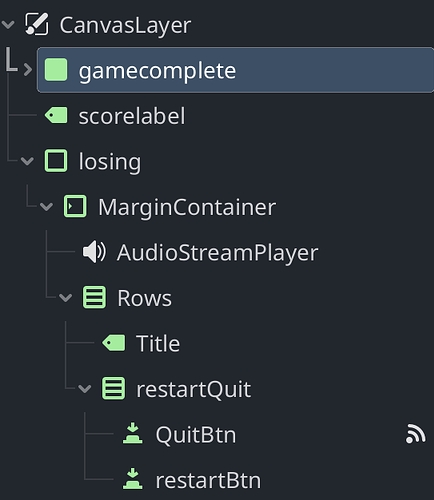Collapse the MarginContainer node
The image size is (434, 500).
(46, 207)
